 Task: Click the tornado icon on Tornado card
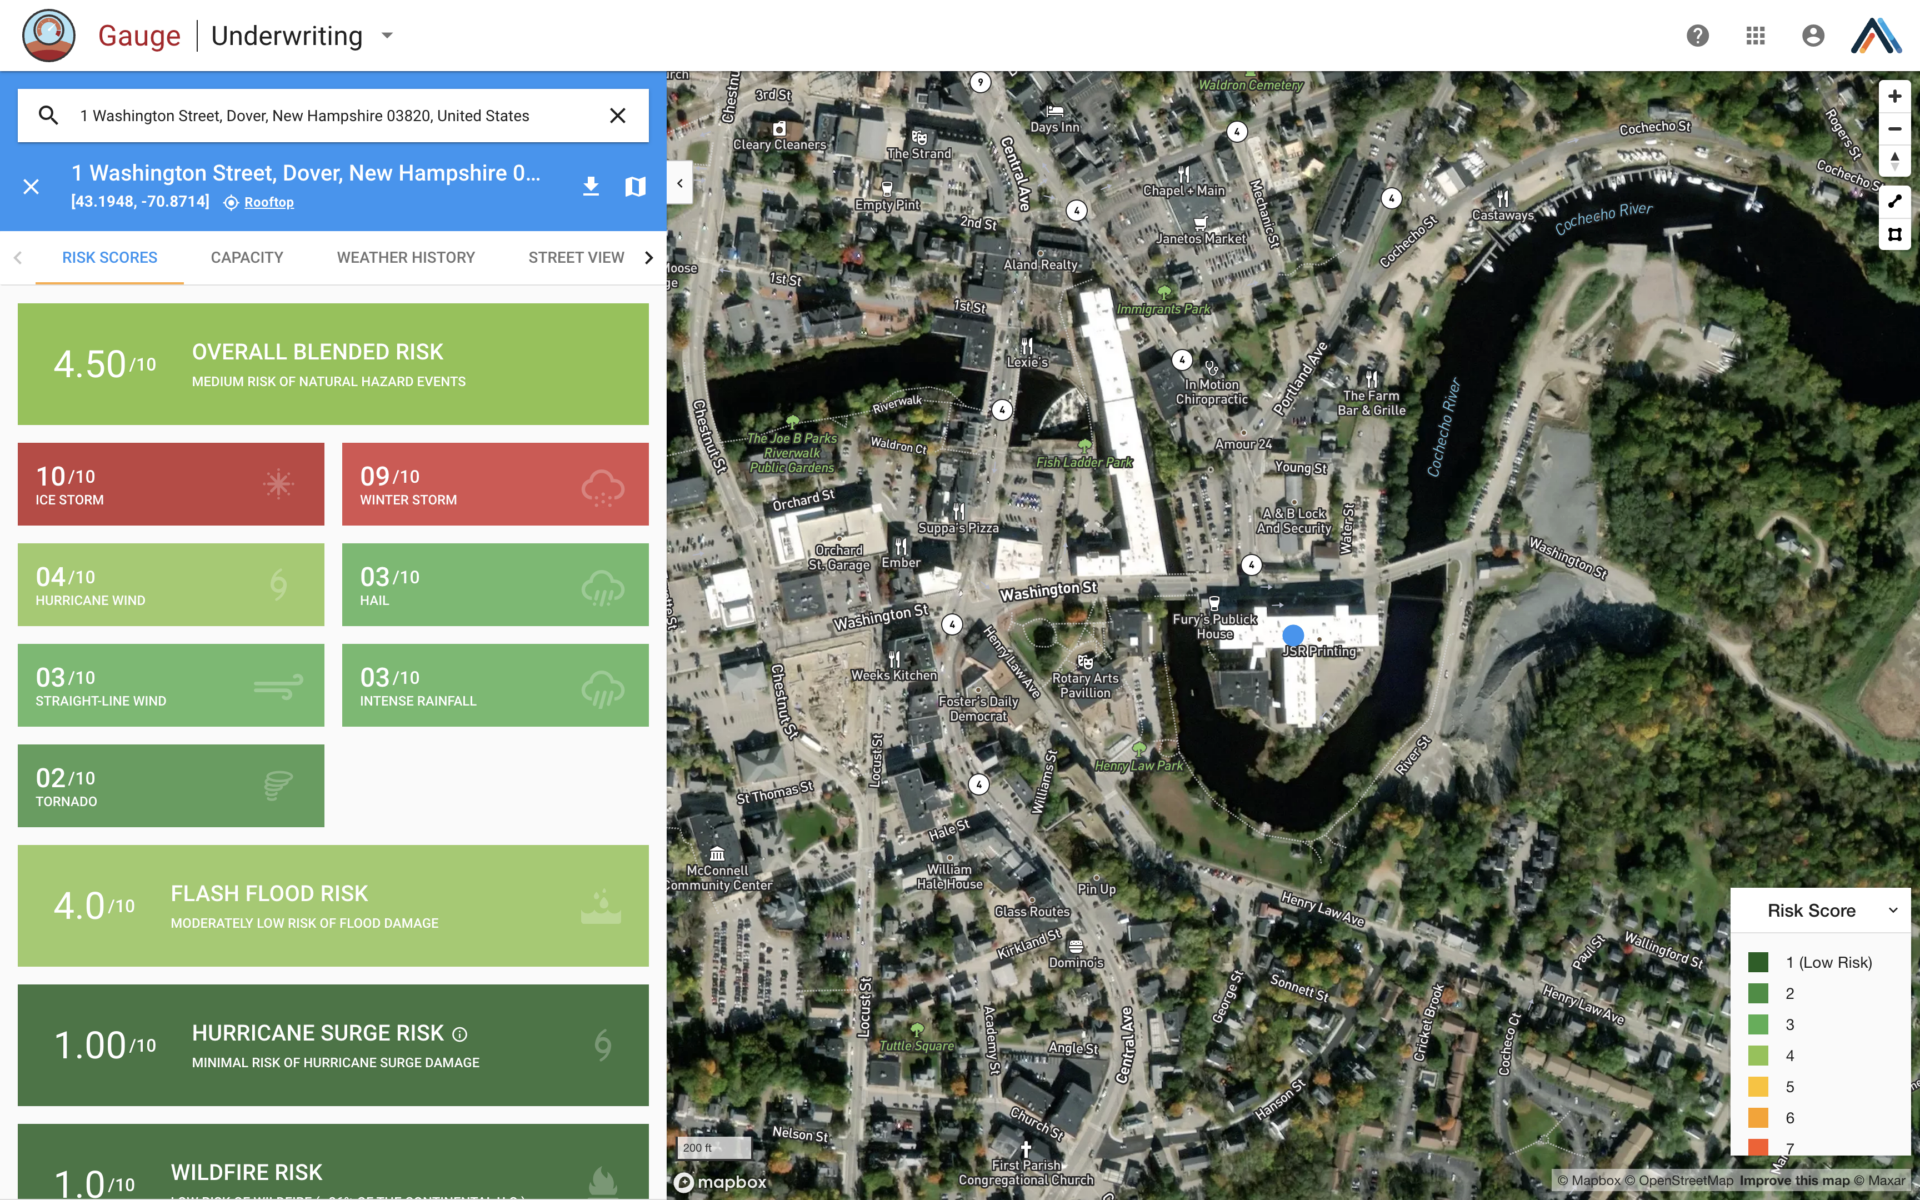[278, 786]
